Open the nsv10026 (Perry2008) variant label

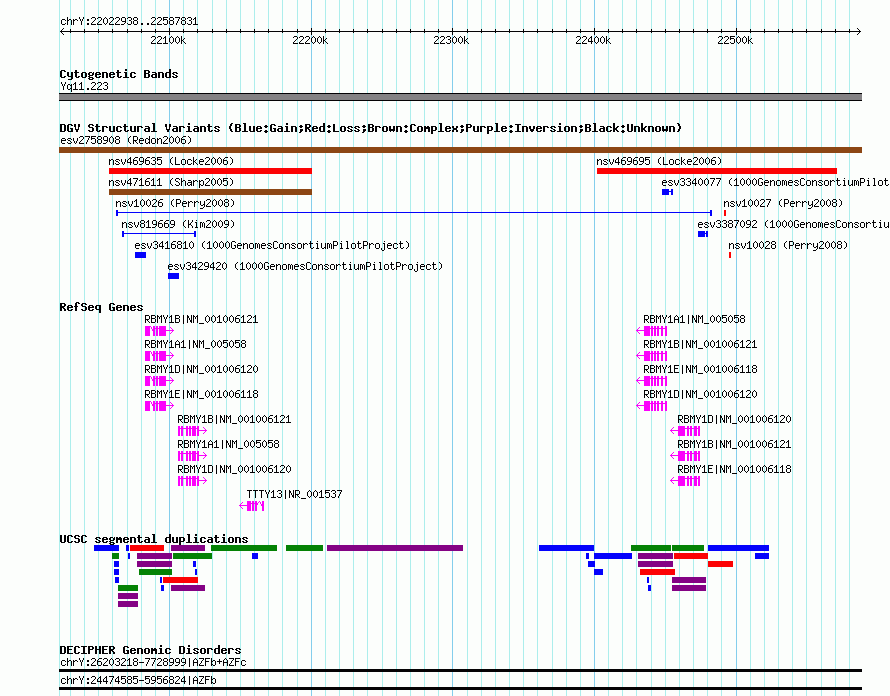coord(175,203)
